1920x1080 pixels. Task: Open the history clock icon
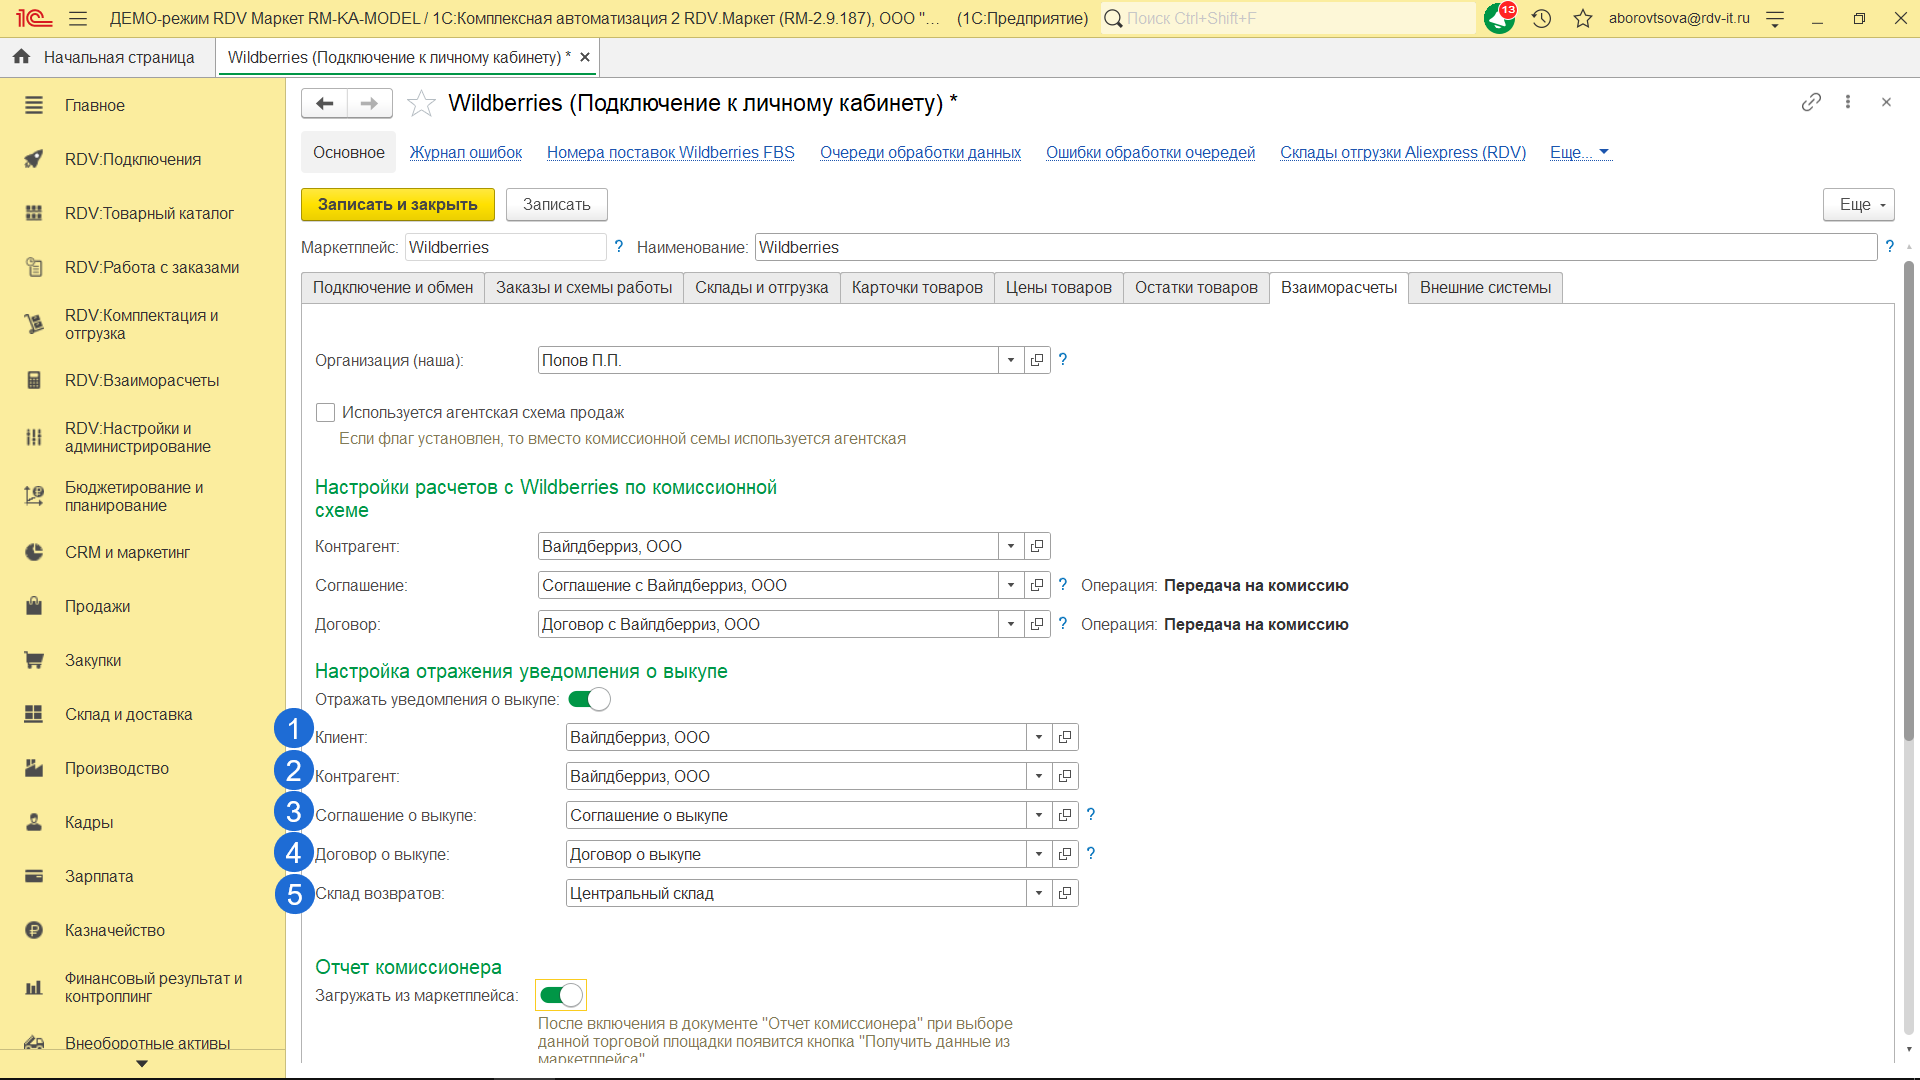click(x=1541, y=18)
